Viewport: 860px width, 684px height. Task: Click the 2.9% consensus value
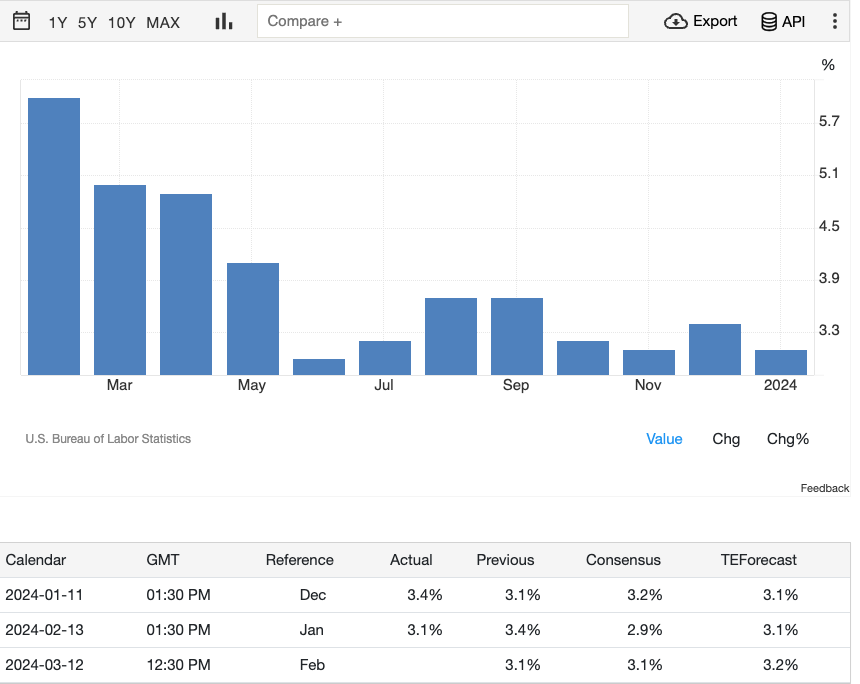pos(644,630)
